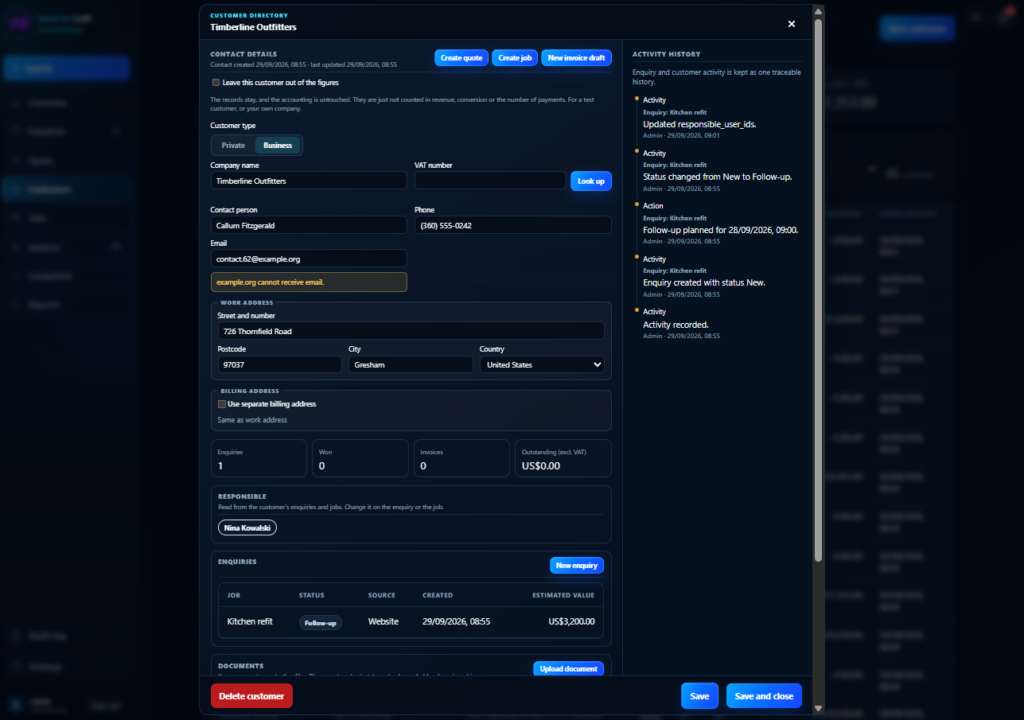Click 'Activity recorded.' history entry
Image resolution: width=1024 pixels, height=720 pixels.
[675, 325]
